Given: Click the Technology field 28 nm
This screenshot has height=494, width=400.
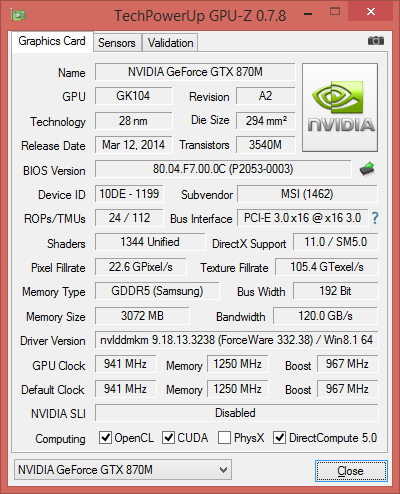Looking at the screenshot, I should [133, 121].
